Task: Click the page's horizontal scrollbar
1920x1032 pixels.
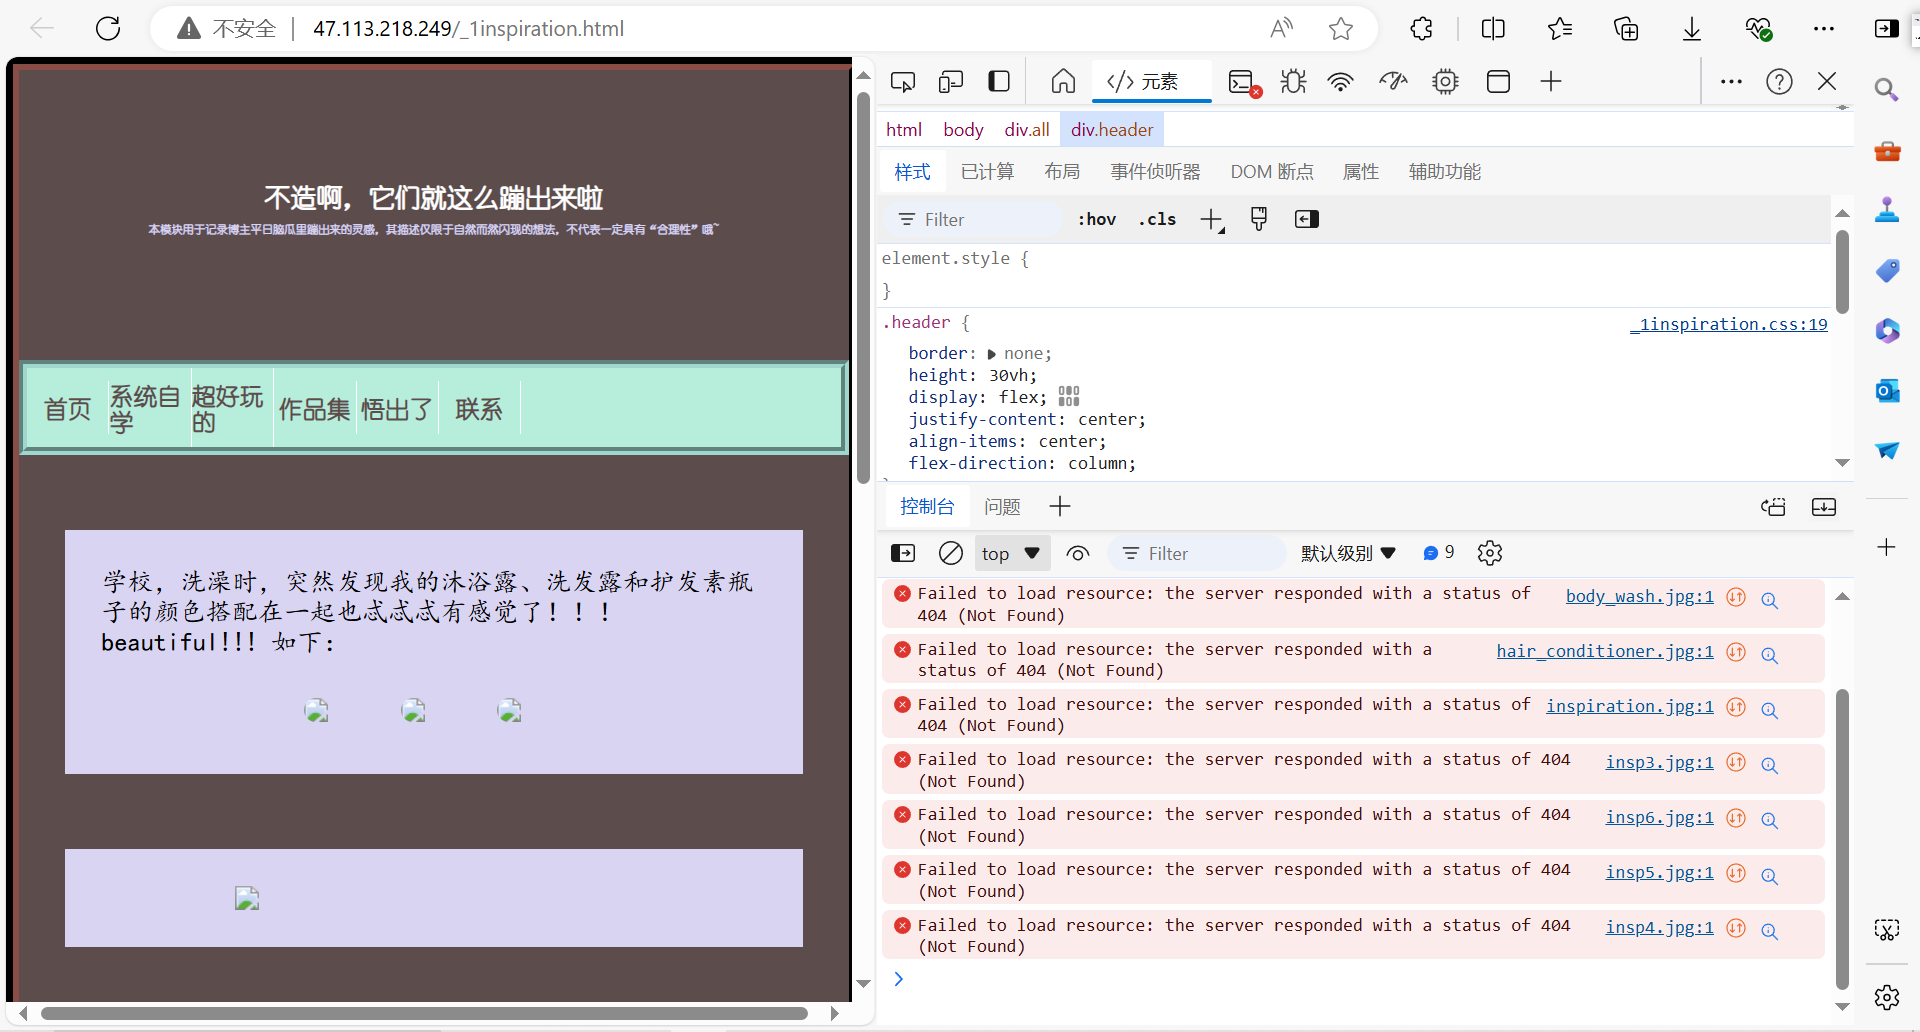Action: (424, 1014)
